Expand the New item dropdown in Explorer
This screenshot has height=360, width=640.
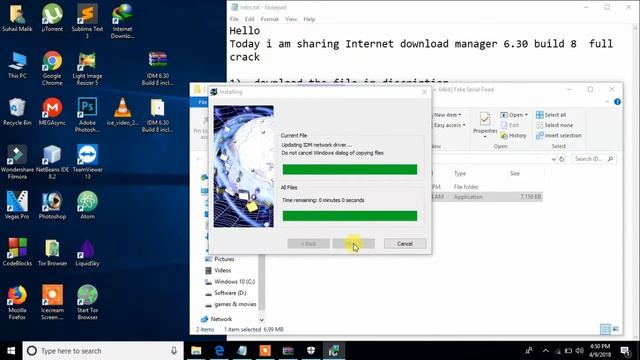447,115
